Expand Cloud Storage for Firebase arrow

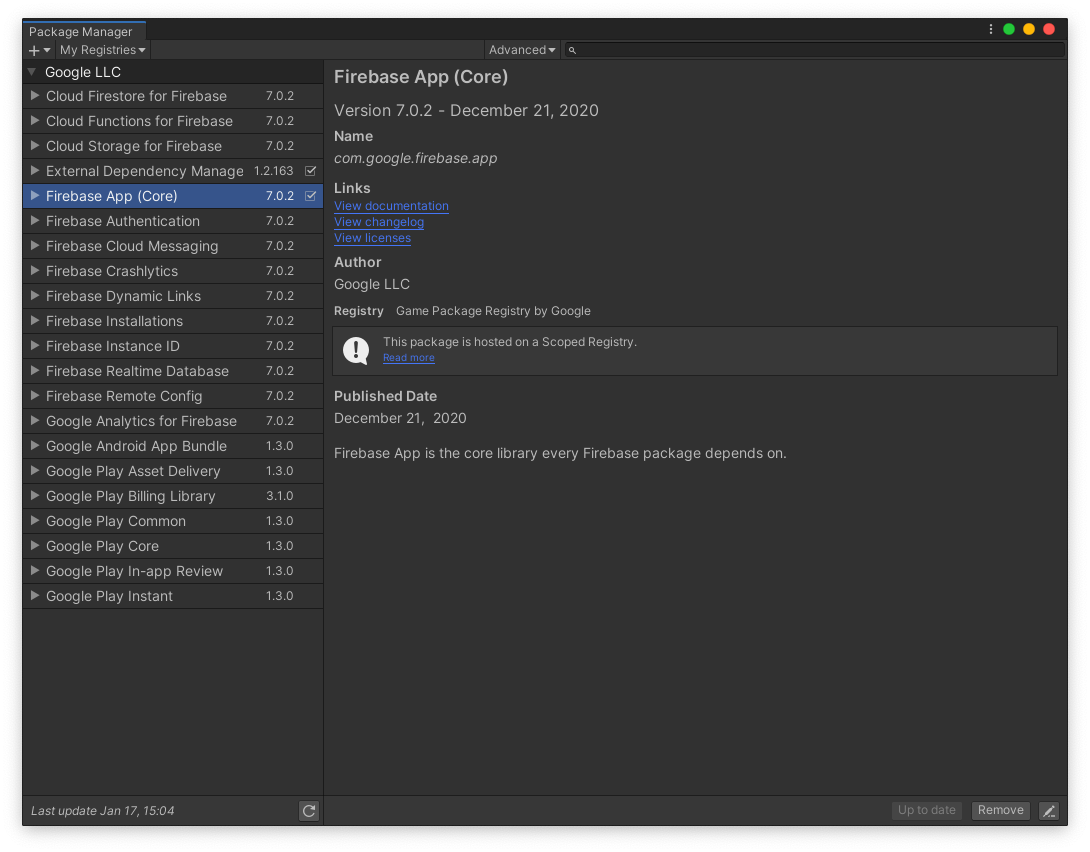(34, 146)
